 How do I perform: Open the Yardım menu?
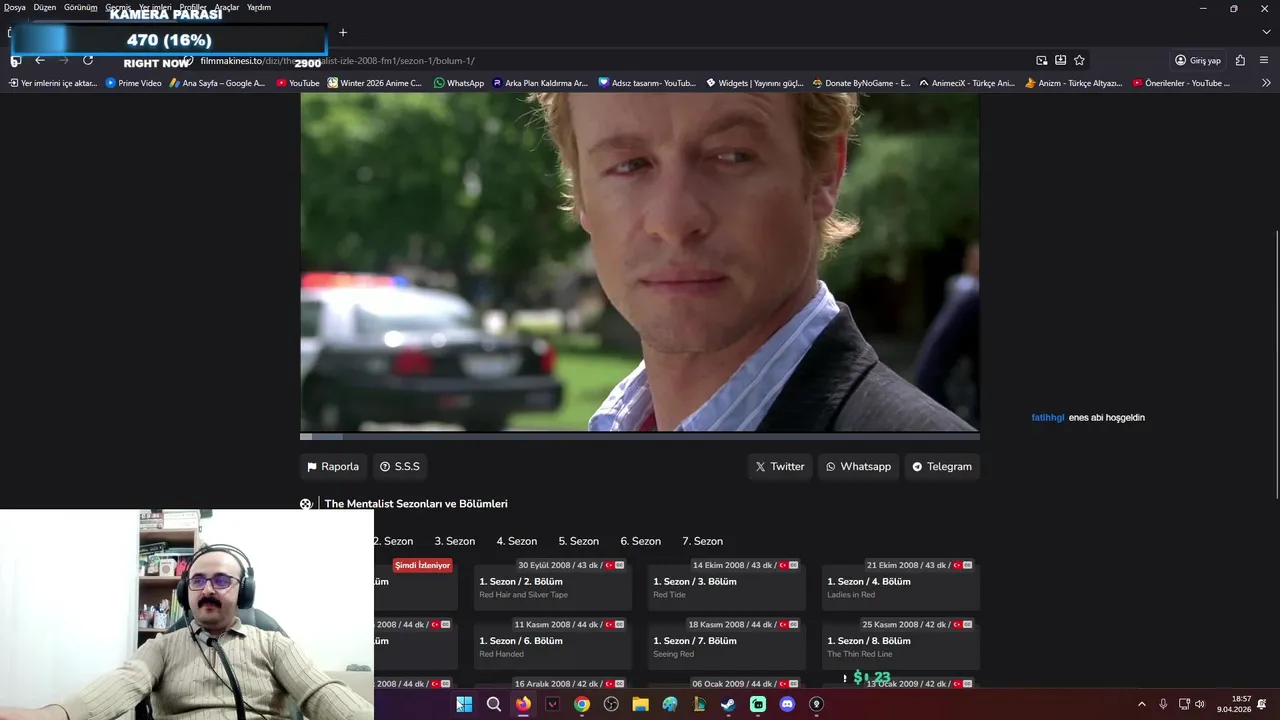pos(259,7)
